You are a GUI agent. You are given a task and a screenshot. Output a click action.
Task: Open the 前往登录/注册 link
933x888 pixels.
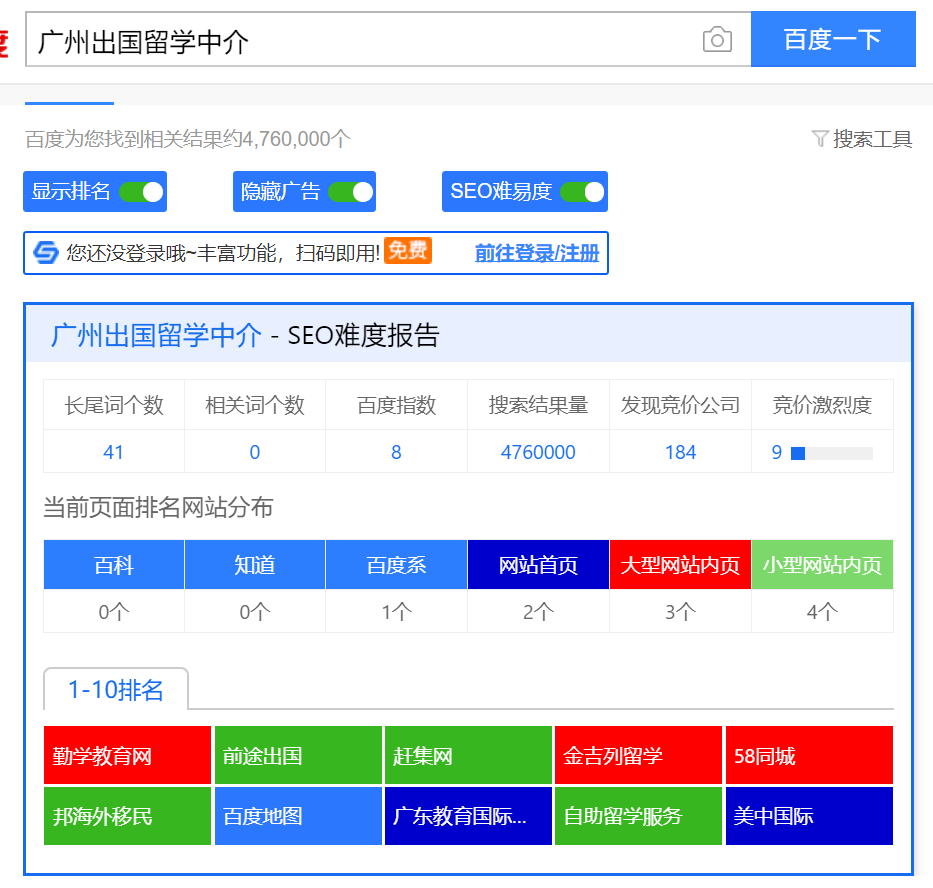point(537,253)
